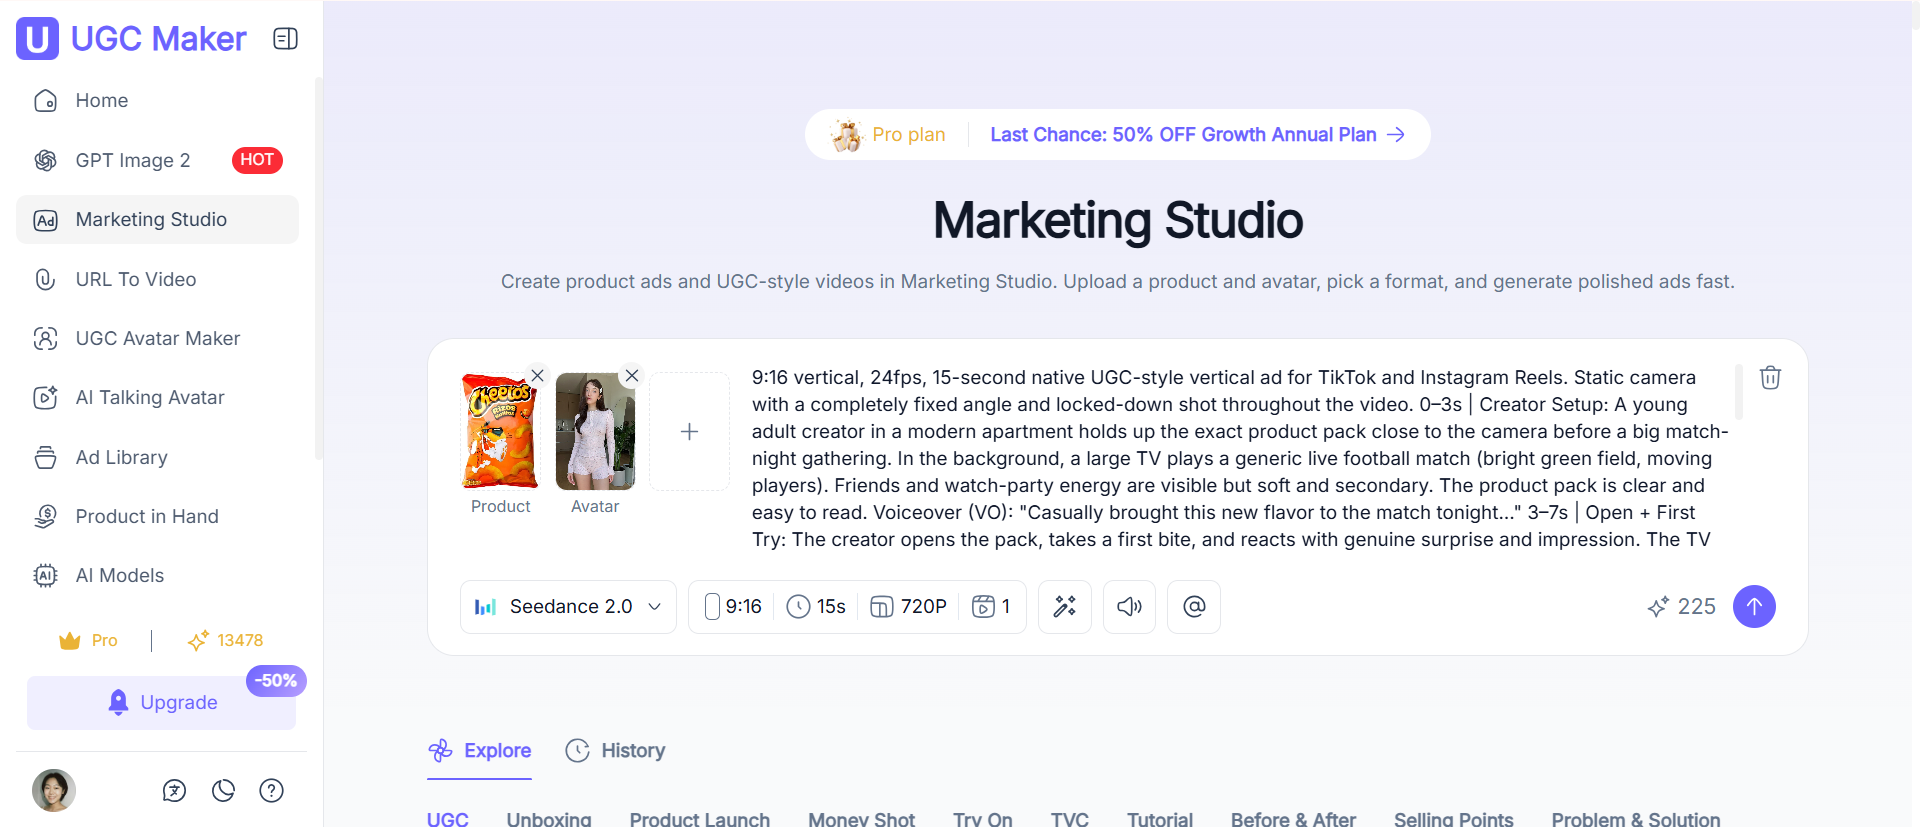Collapse the sidebar panel icon
Screen dimensions: 1920x827
pyautogui.click(x=285, y=39)
